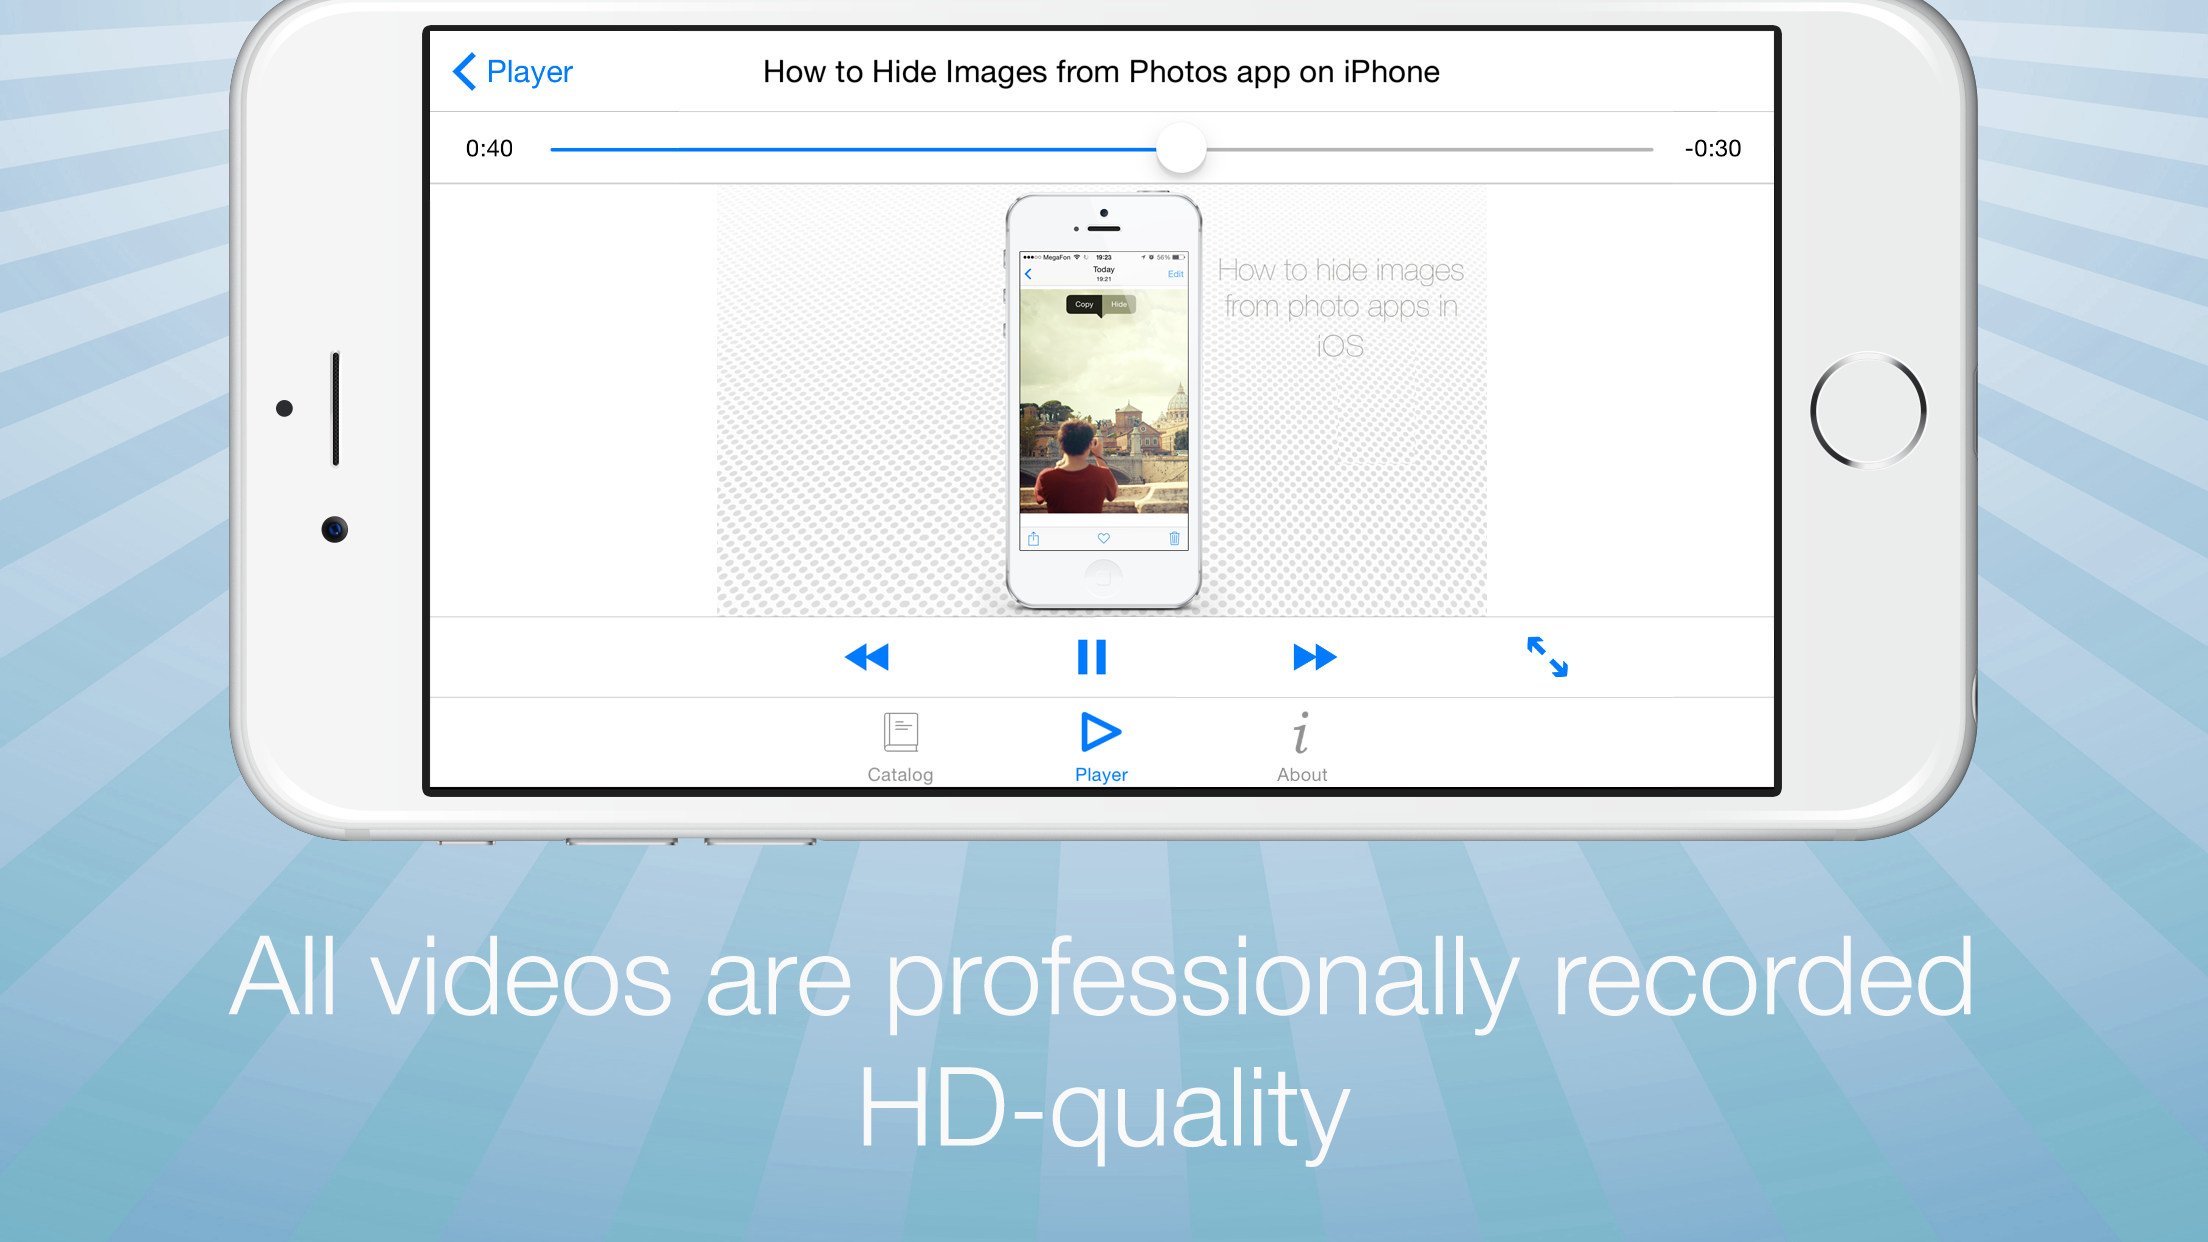This screenshot has width=2208, height=1242.
Task: Open the Catalog tab
Action: pyautogui.click(x=900, y=748)
